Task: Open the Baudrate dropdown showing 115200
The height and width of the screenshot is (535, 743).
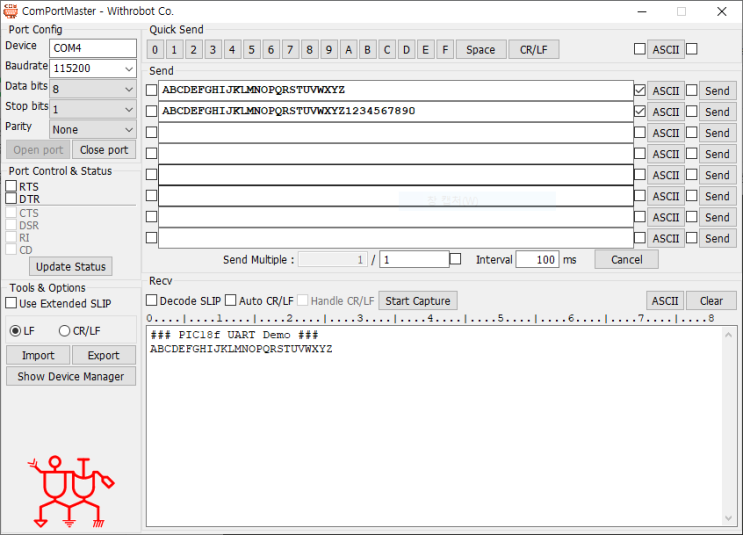Action: (93, 68)
